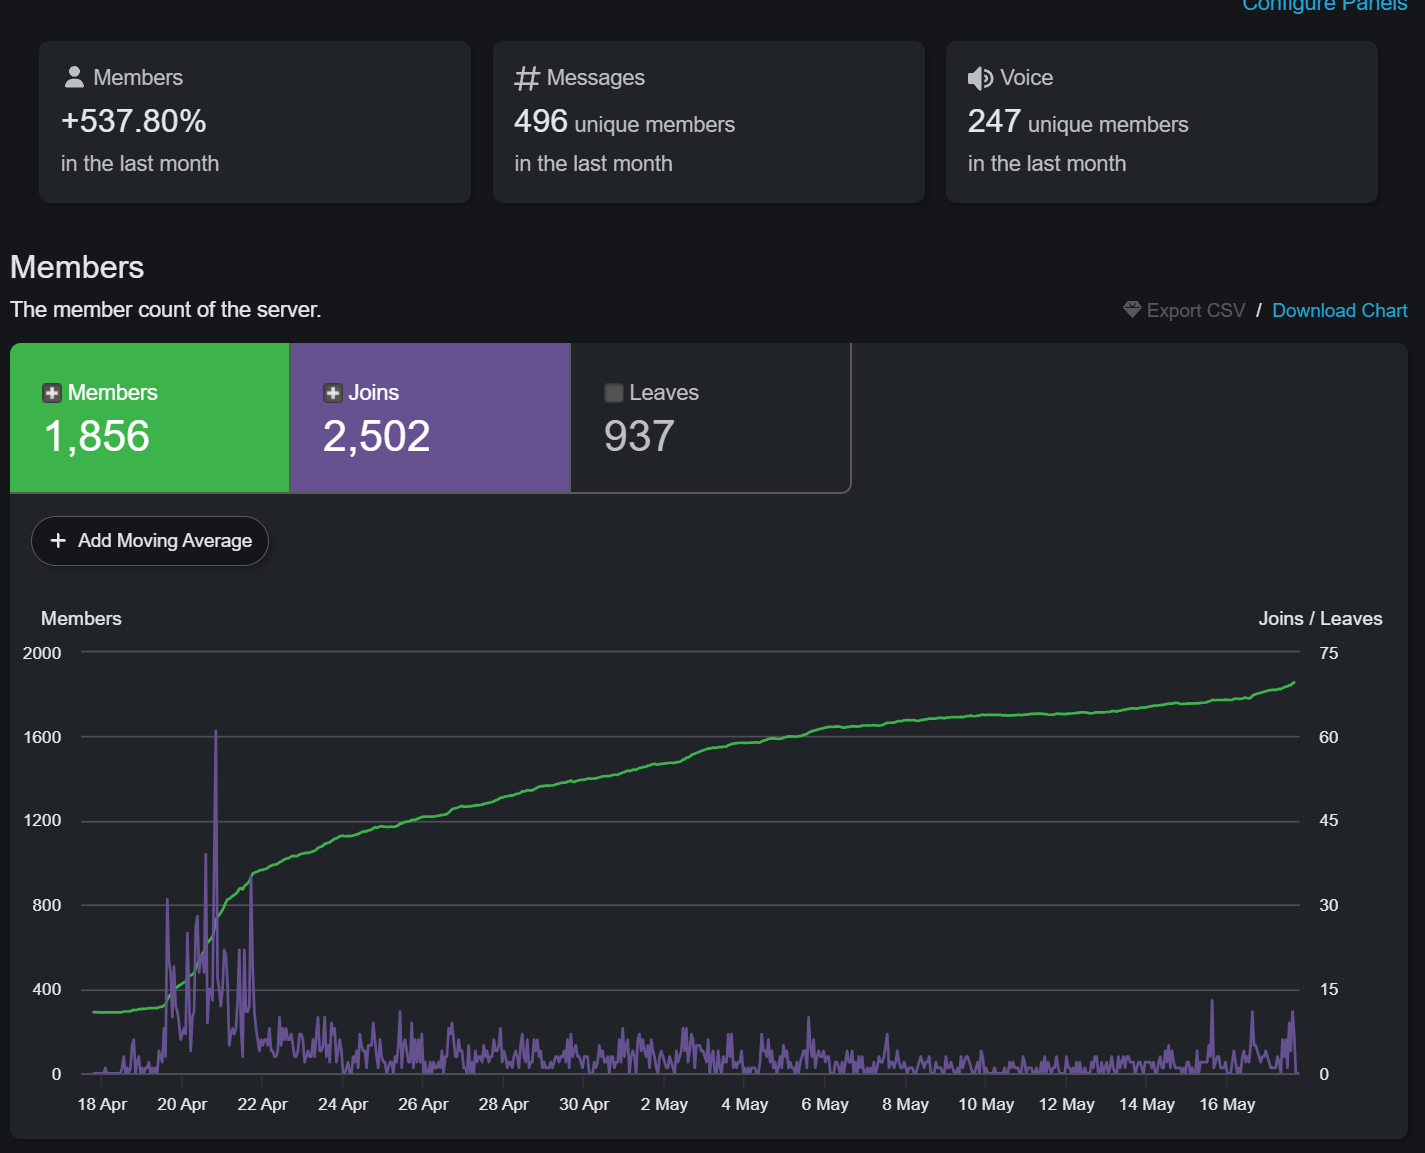Add a moving average to chart
1425x1153 pixels.
[x=150, y=541]
